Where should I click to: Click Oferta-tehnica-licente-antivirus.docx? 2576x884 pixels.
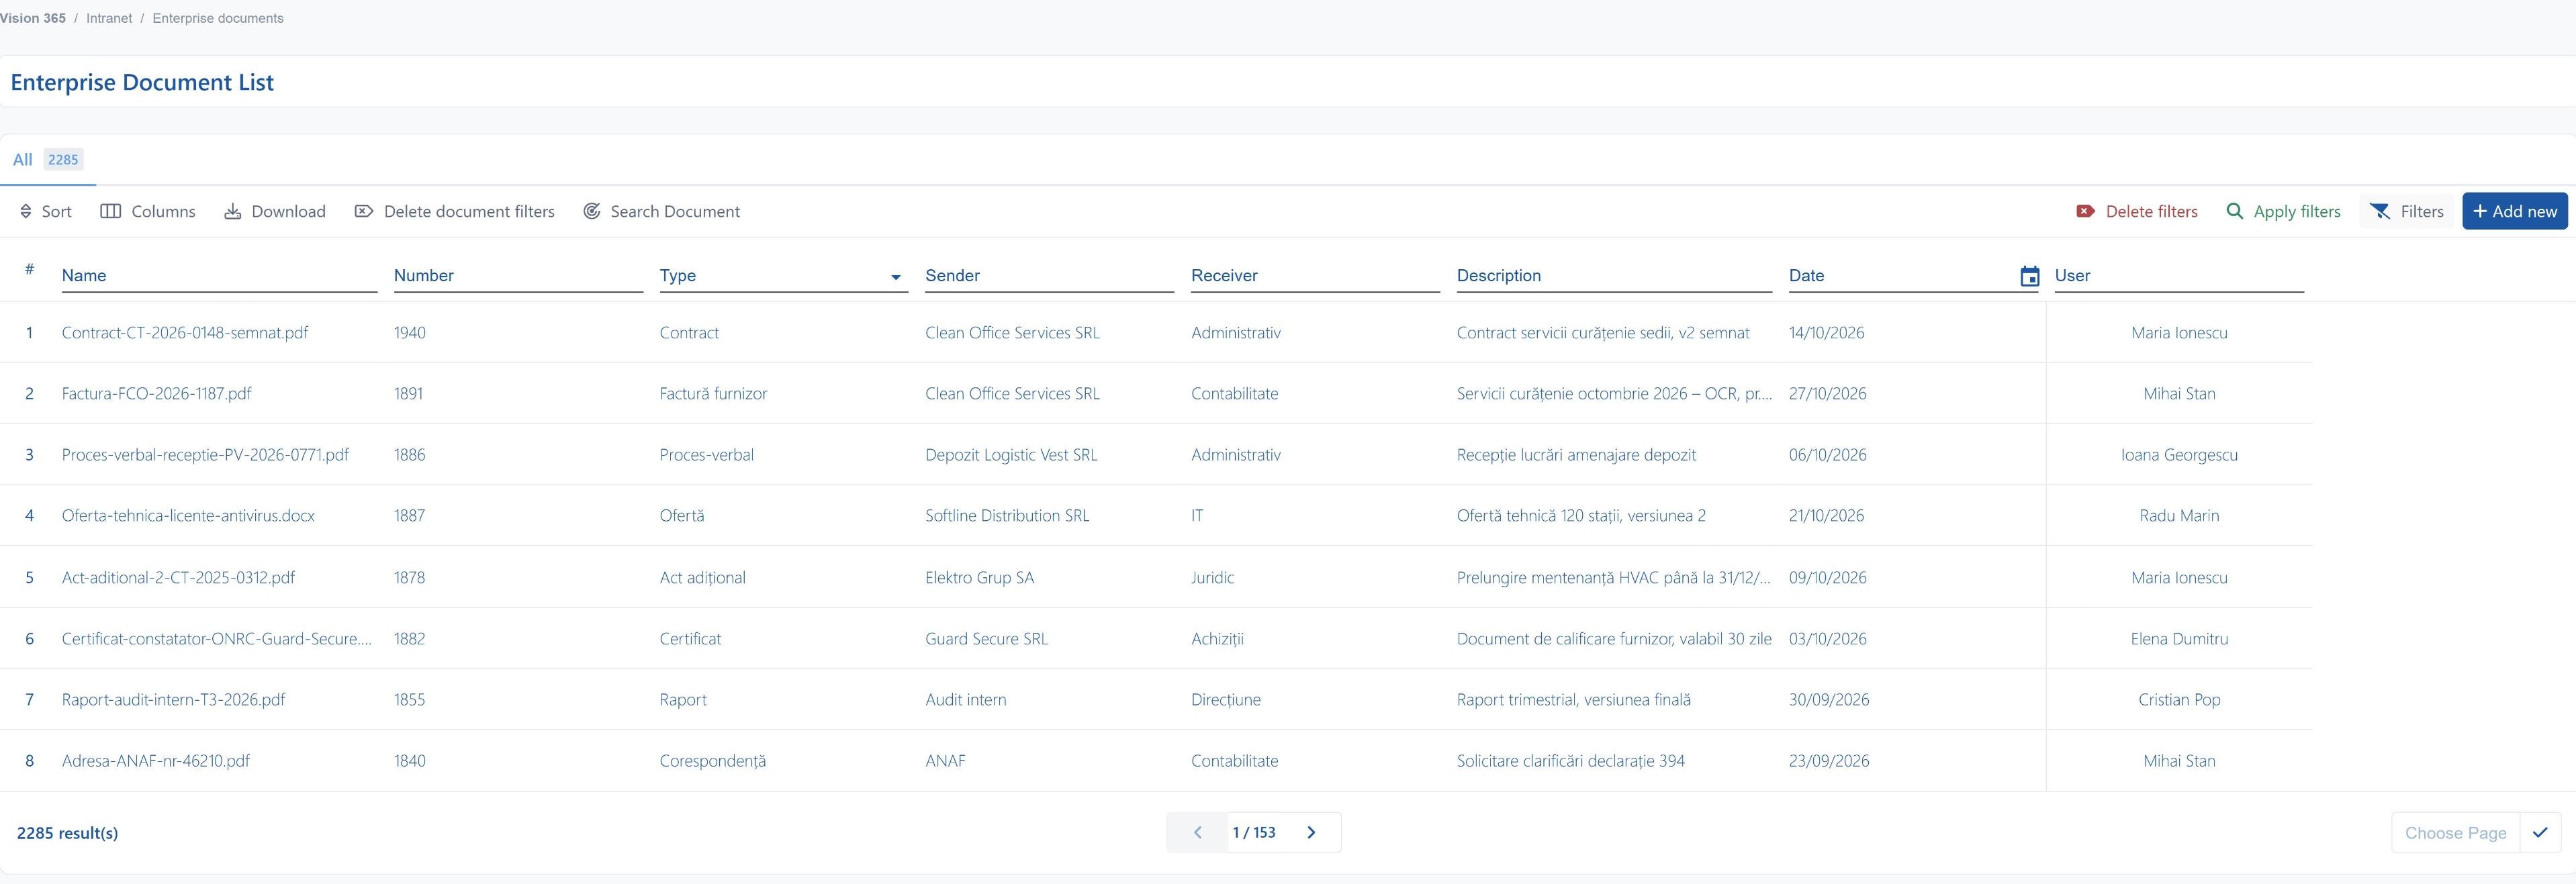(x=188, y=515)
